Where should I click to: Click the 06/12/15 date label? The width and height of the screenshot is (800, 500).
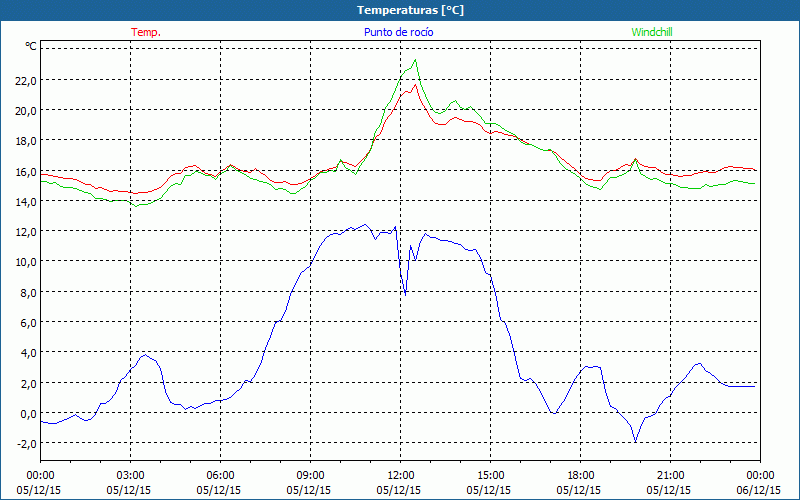pyautogui.click(x=759, y=490)
